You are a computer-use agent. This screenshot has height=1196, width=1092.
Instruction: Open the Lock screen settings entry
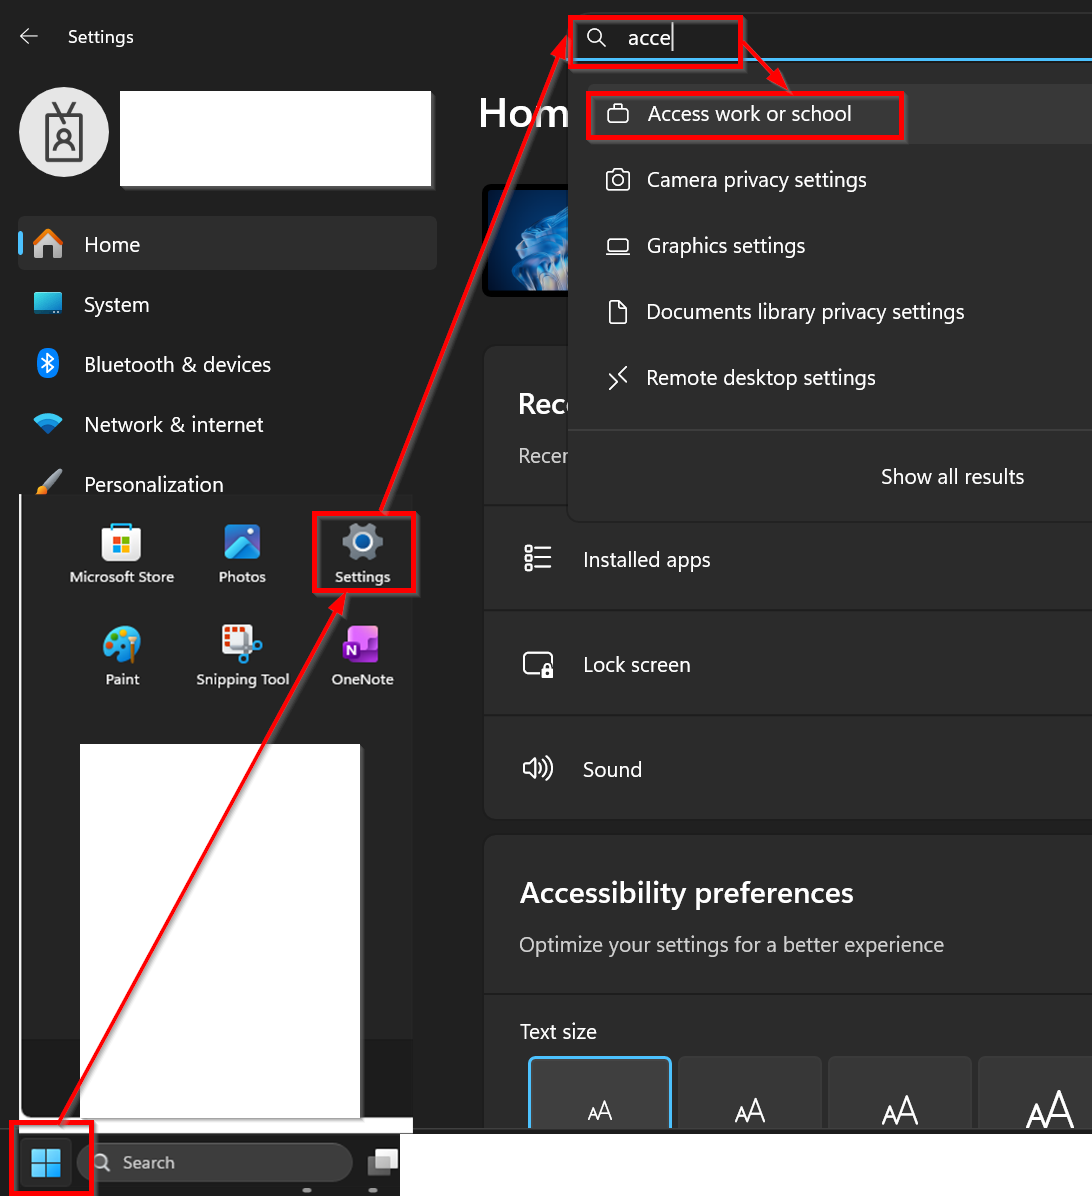(636, 664)
